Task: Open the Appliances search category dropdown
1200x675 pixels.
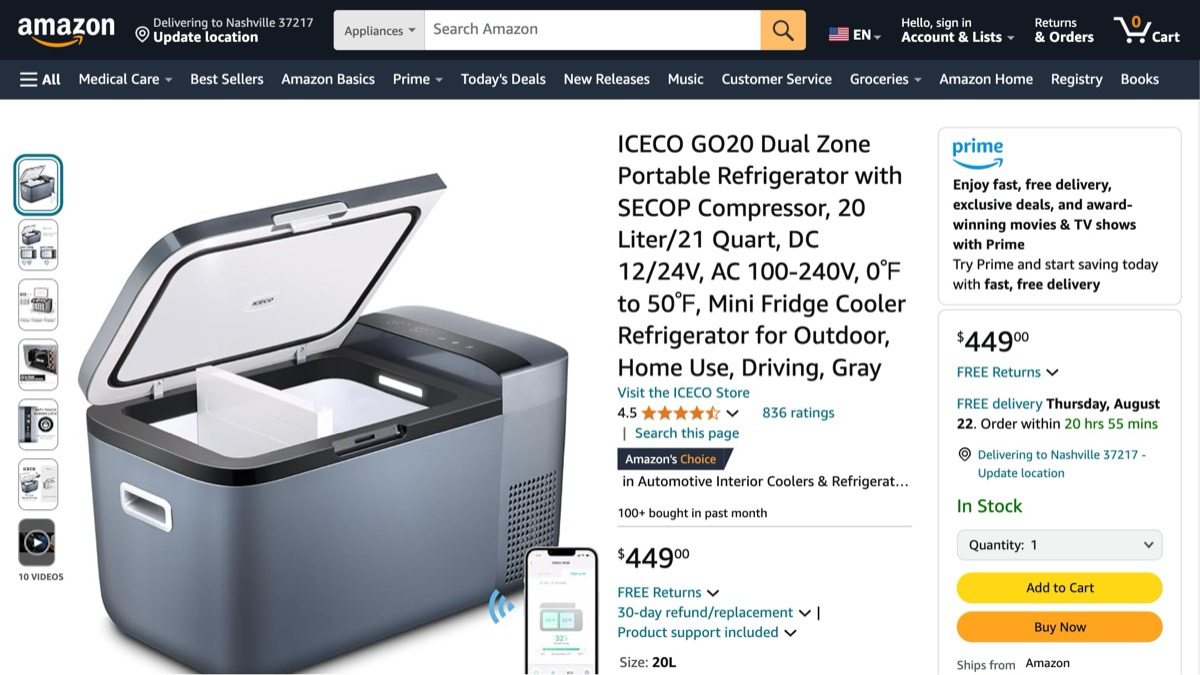Action: coord(379,30)
